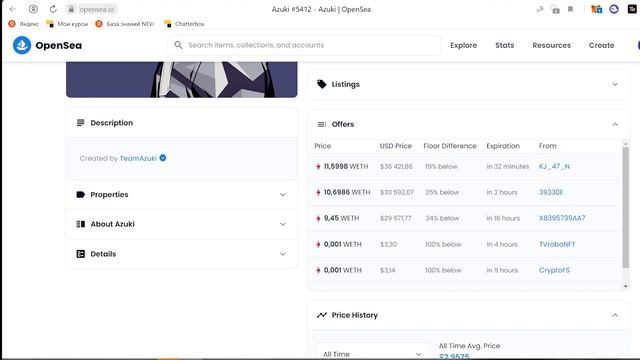The height and width of the screenshot is (360, 640).
Task: Open the TVroboNFT offerer profile
Action: tap(557, 244)
